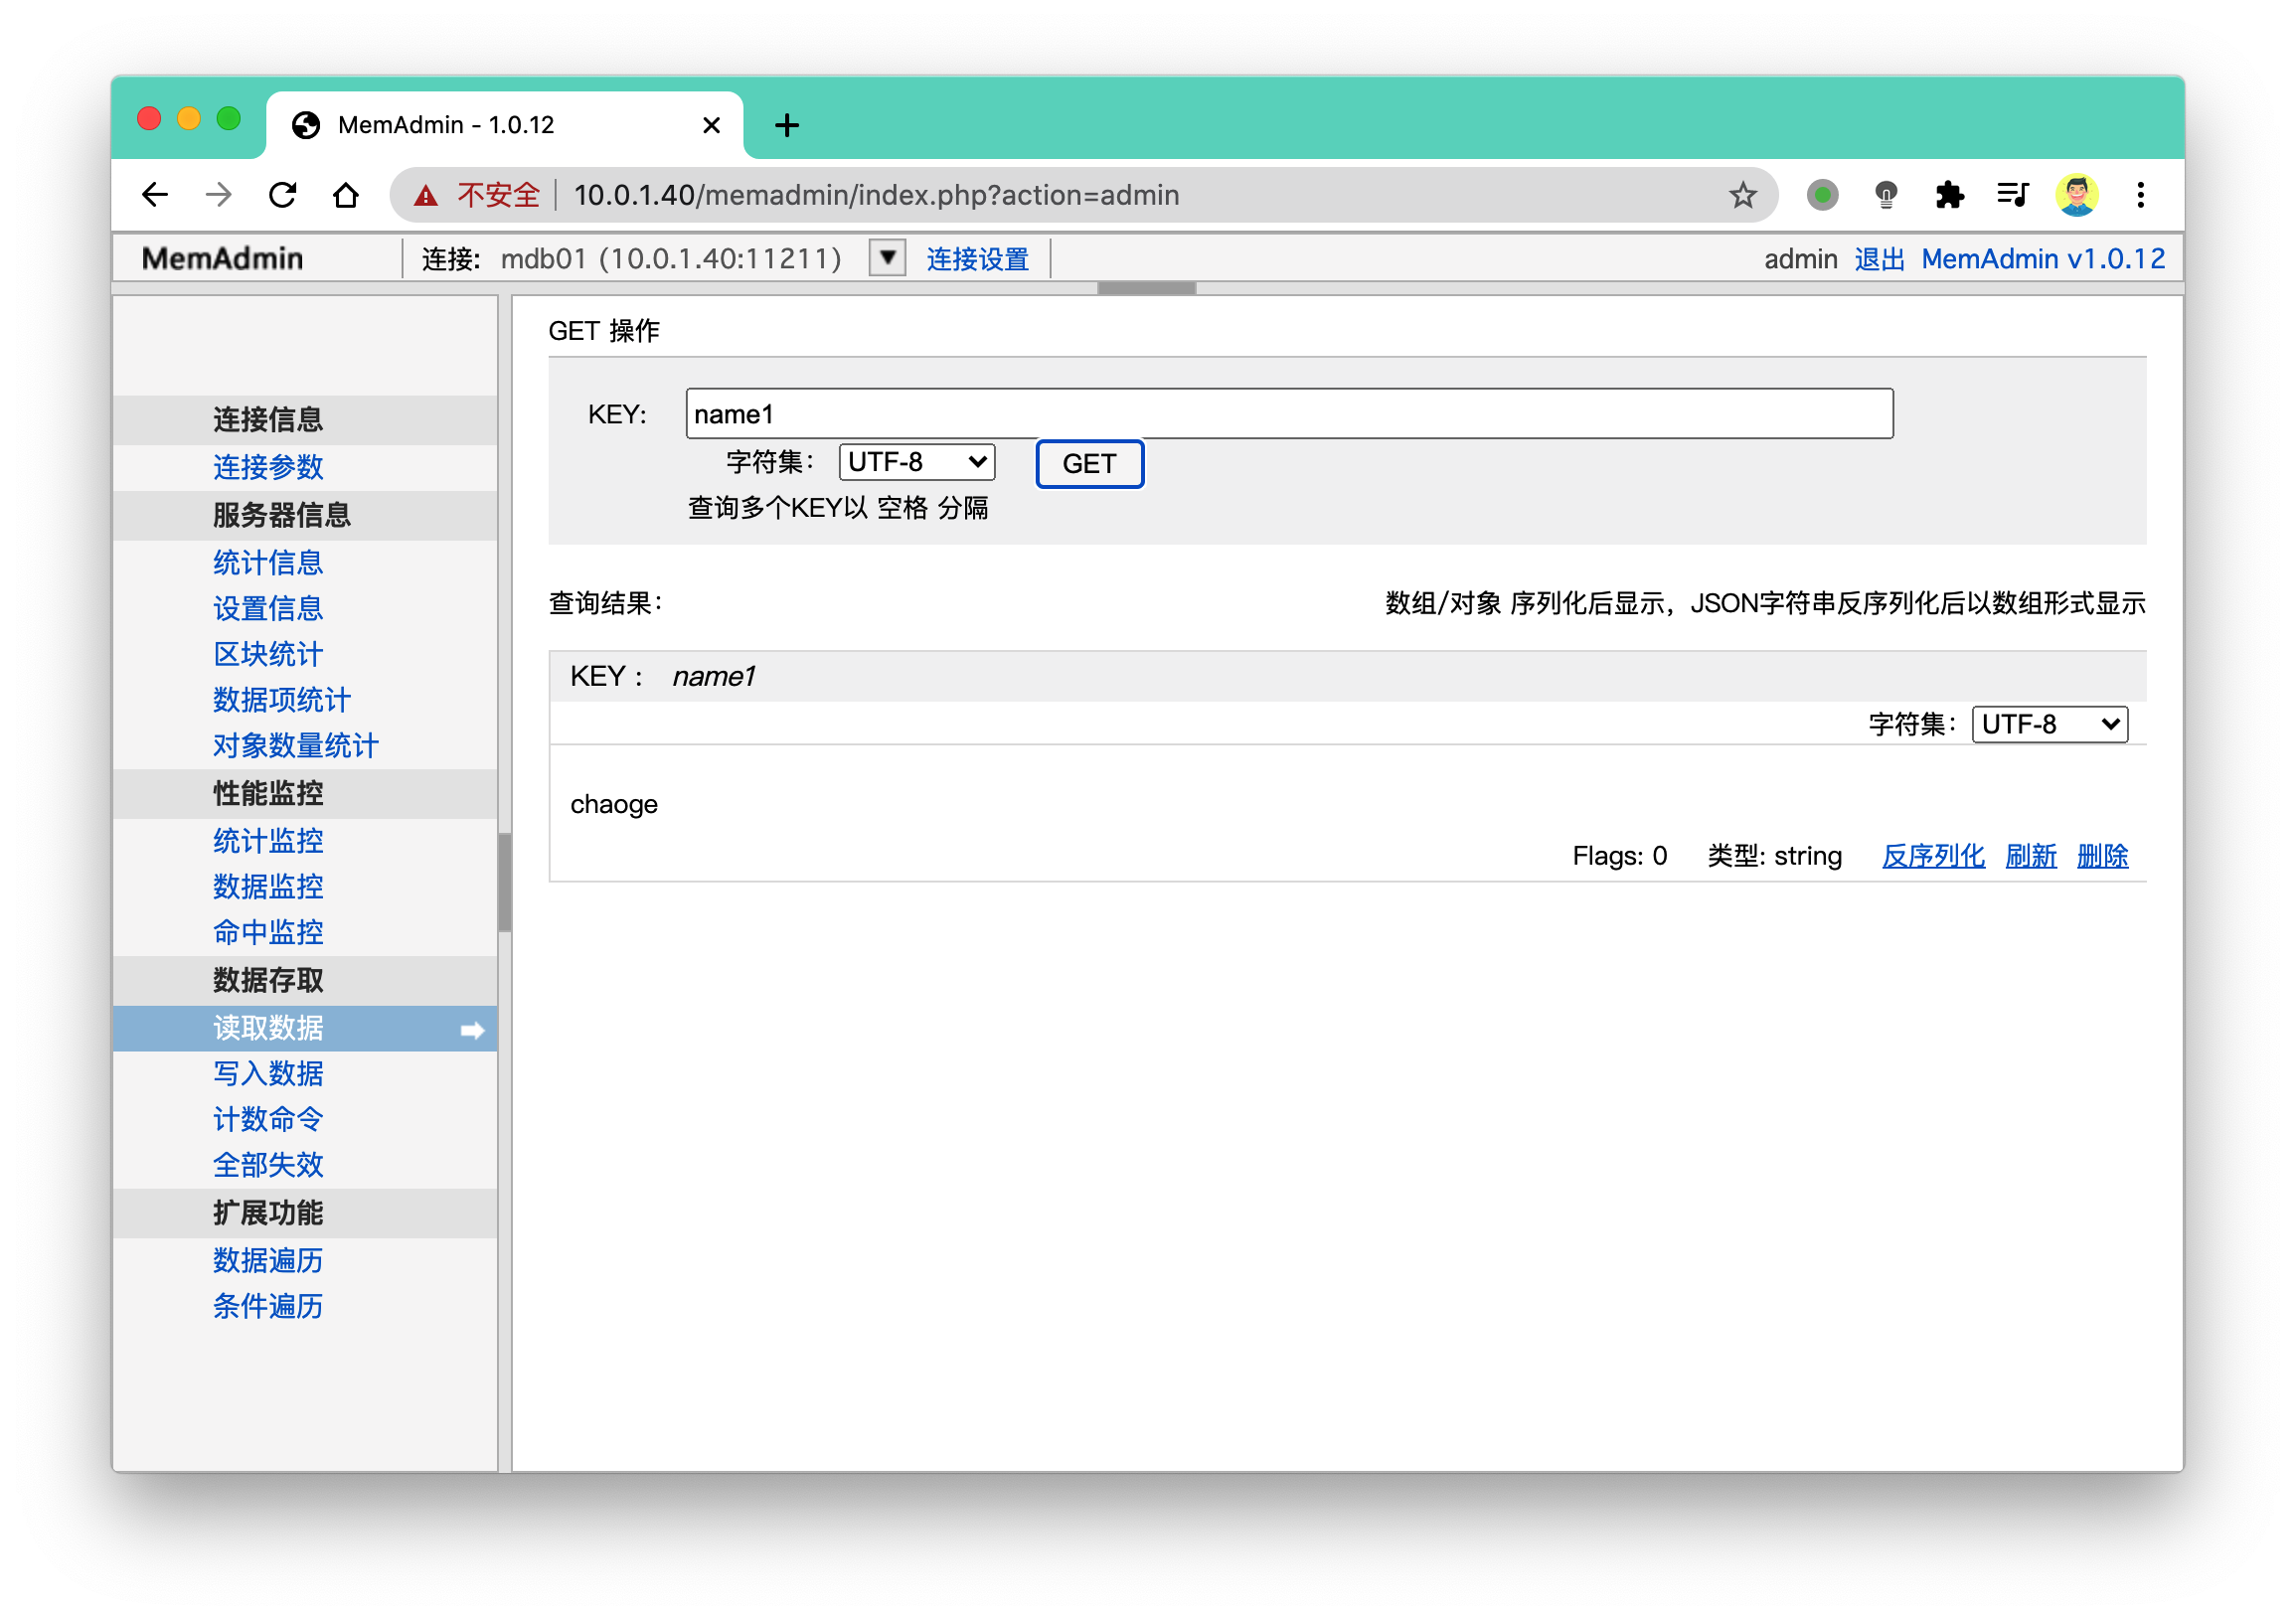Viewport: 2296px width, 1620px height.
Task: Bookmark this page with the star icon
Action: pos(1742,194)
